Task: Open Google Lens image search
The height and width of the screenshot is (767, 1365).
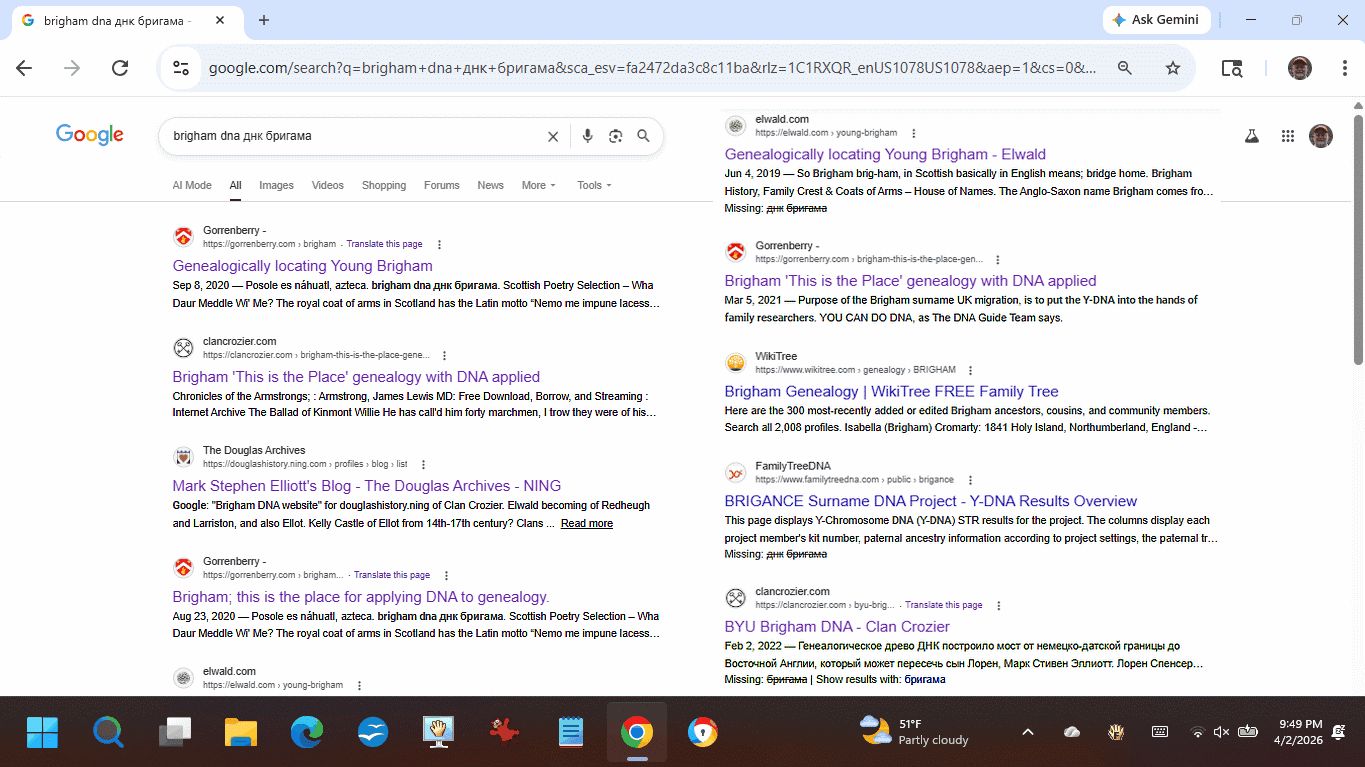Action: [x=616, y=136]
